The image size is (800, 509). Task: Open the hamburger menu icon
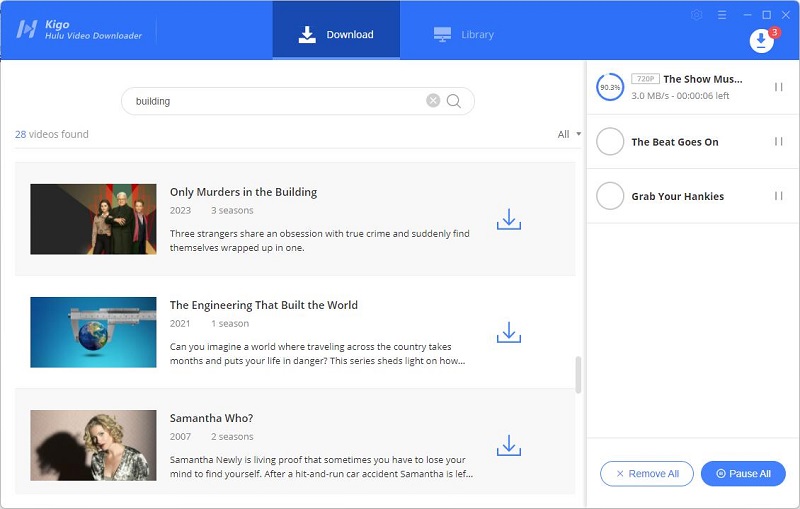(722, 15)
